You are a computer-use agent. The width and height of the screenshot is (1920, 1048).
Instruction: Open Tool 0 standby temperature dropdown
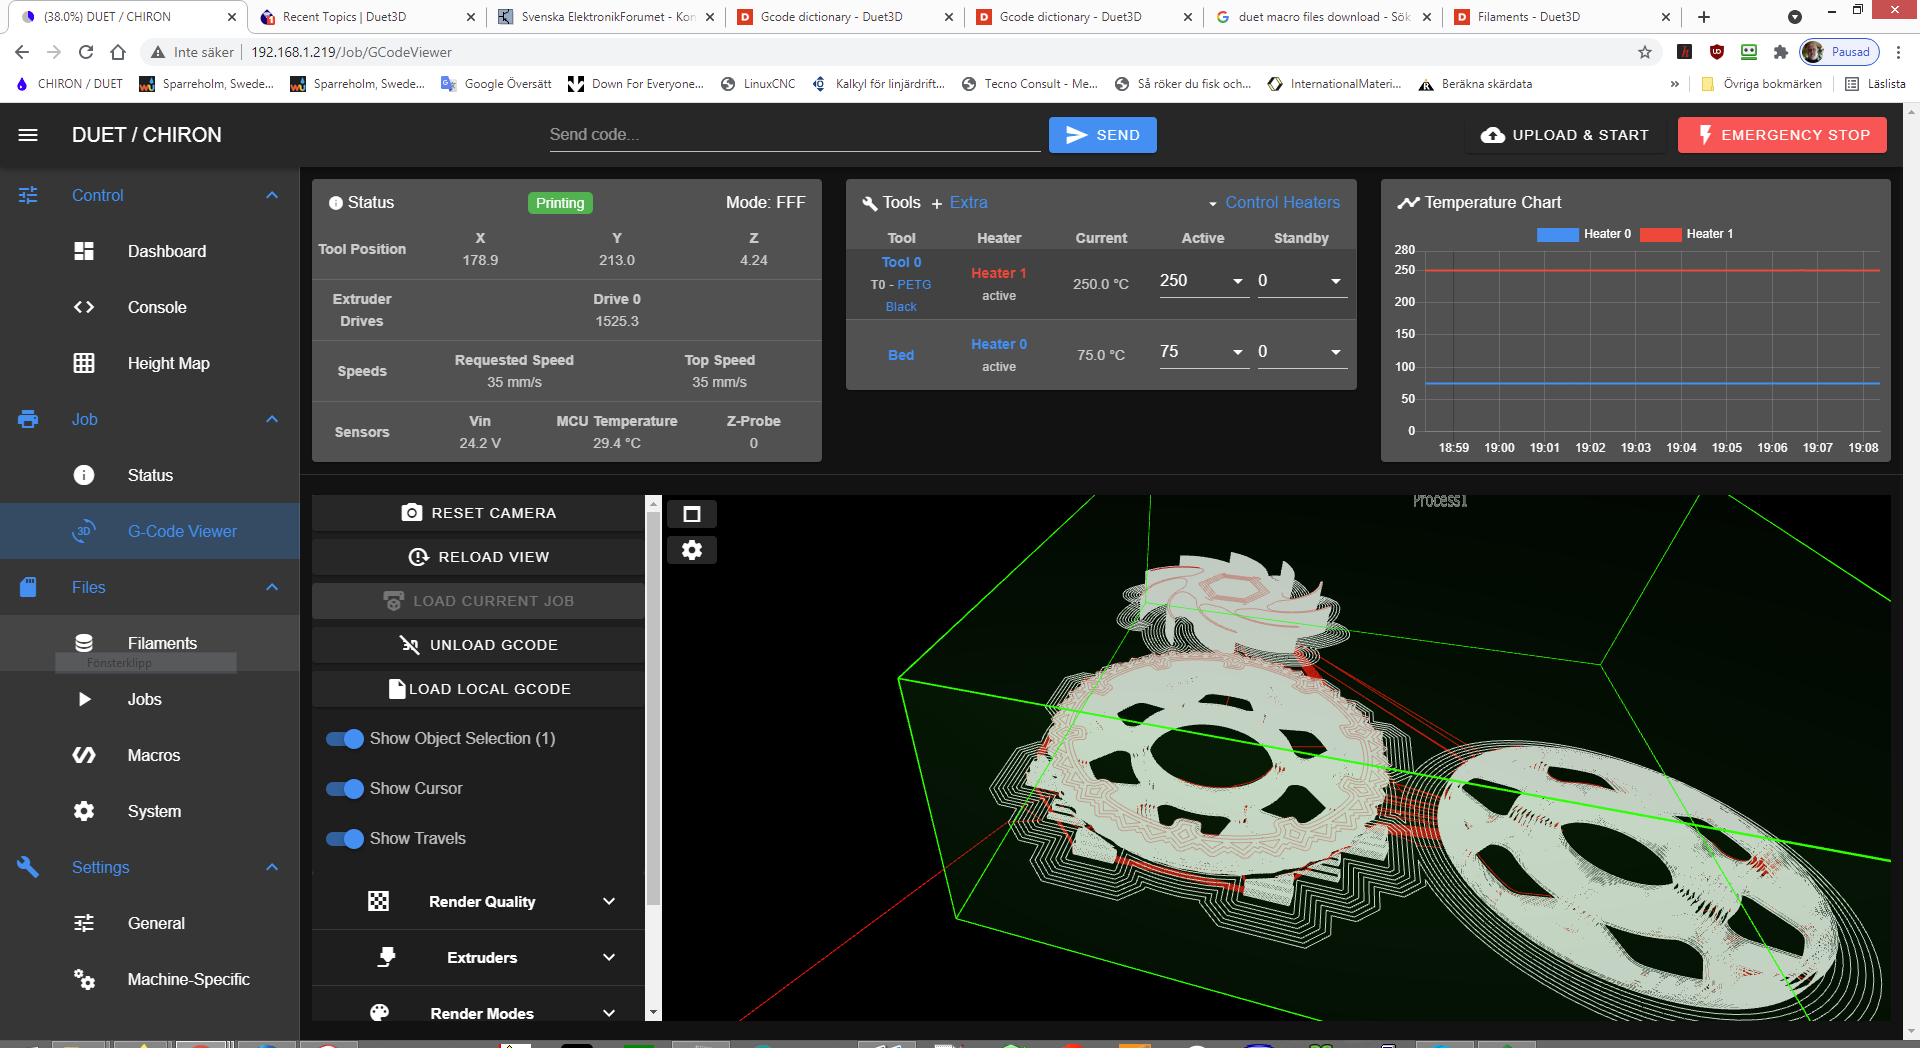[1336, 281]
